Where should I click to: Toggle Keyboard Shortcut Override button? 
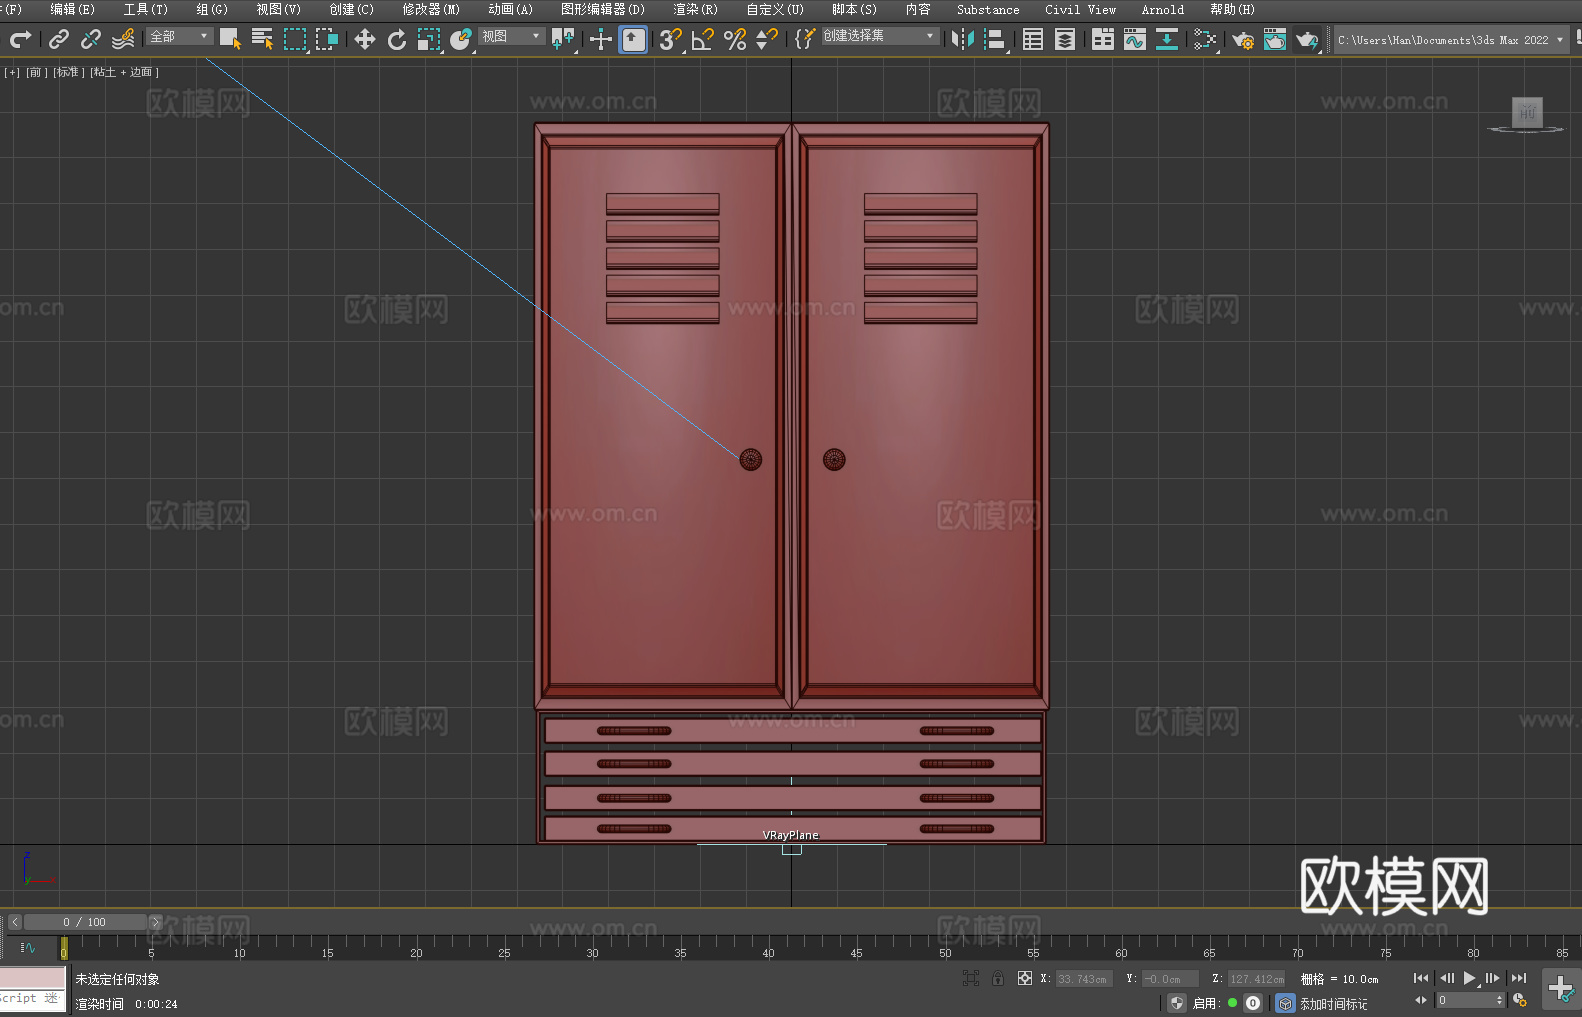633,39
